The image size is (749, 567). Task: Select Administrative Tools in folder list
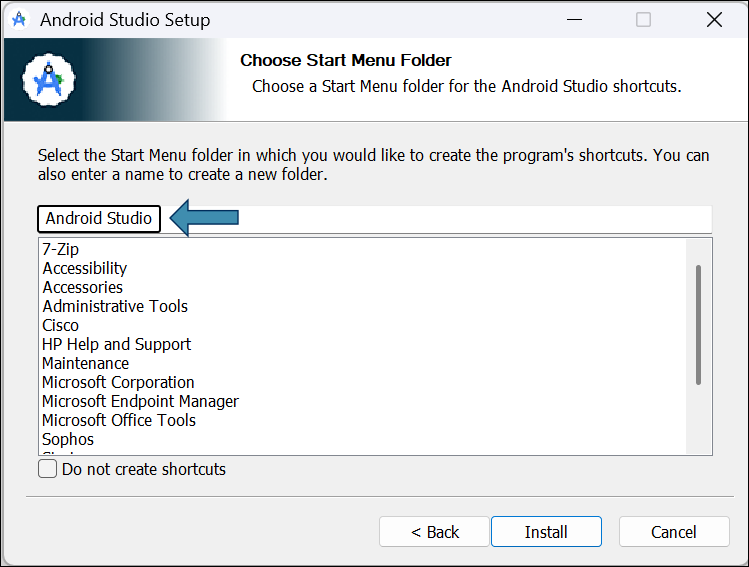coord(115,306)
